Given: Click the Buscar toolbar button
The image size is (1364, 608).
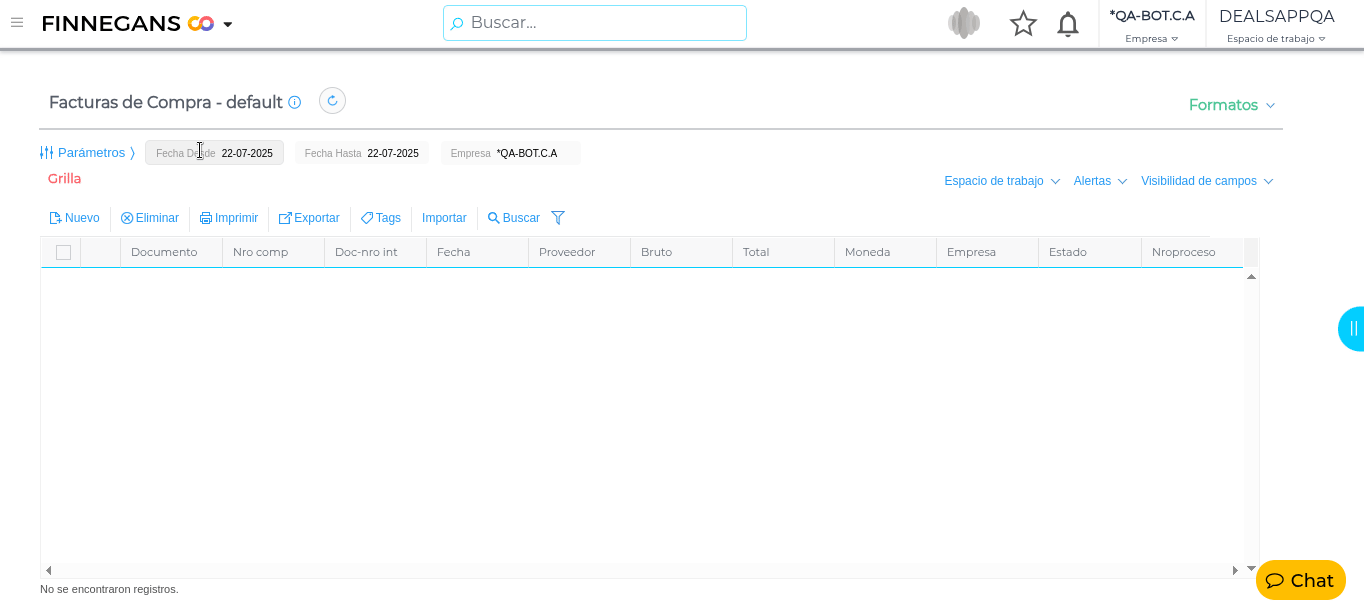Looking at the screenshot, I should 514,218.
